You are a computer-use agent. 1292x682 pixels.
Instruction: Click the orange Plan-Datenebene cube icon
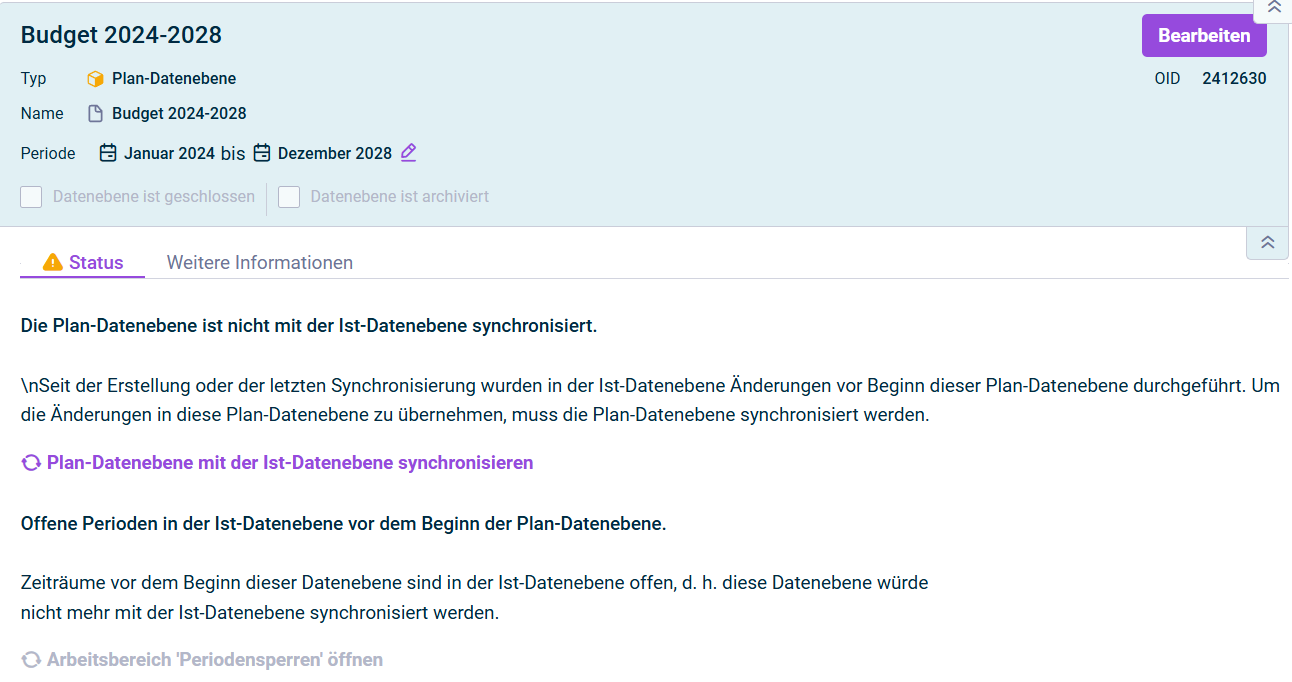point(96,79)
